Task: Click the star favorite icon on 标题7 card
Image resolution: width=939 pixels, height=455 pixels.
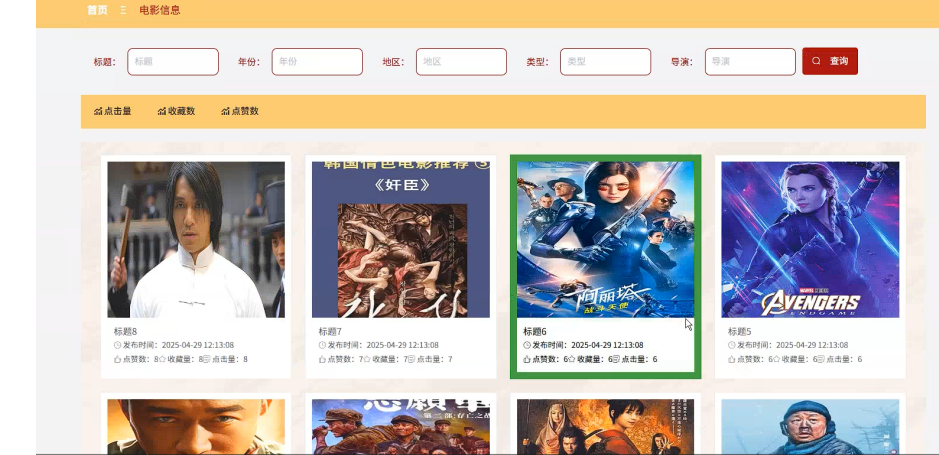Action: pyautogui.click(x=367, y=360)
